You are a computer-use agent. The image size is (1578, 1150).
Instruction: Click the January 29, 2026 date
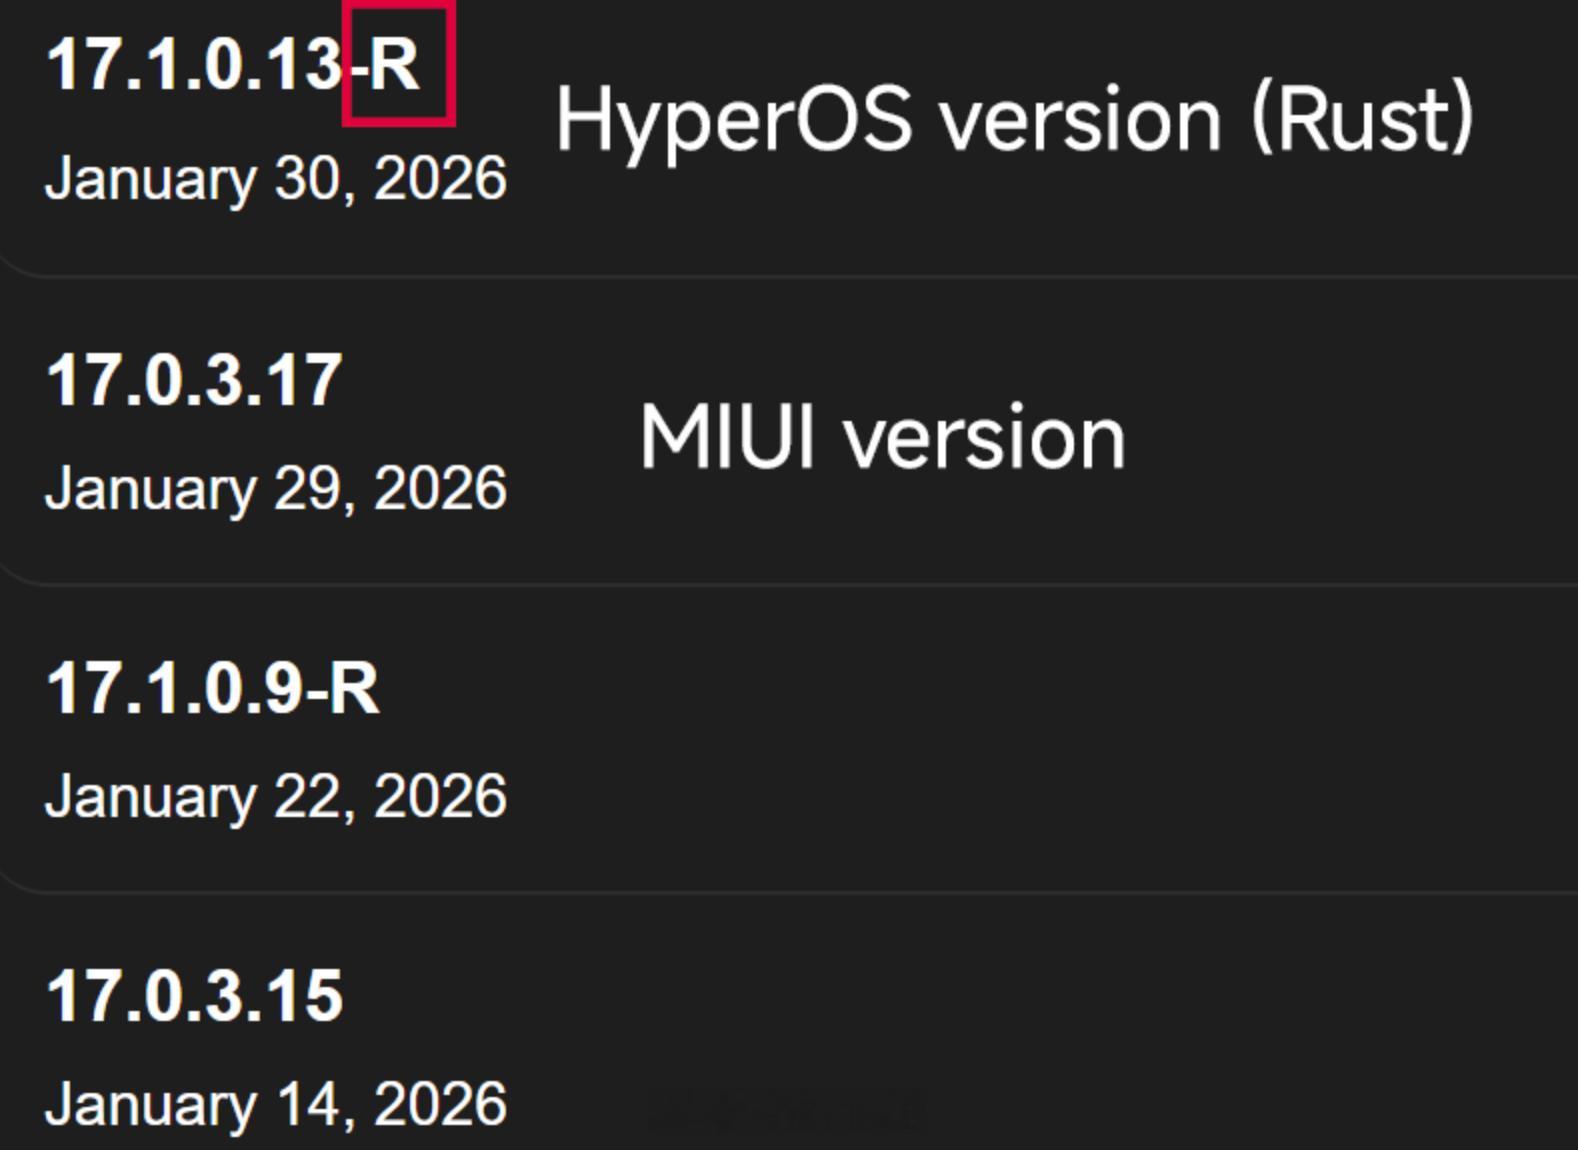(278, 487)
